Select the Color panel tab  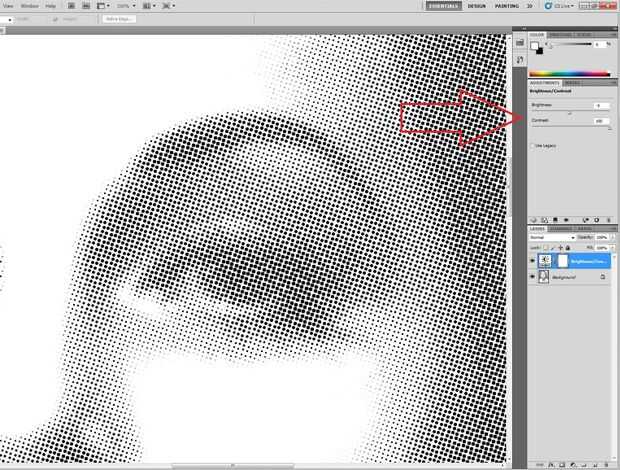click(537, 35)
